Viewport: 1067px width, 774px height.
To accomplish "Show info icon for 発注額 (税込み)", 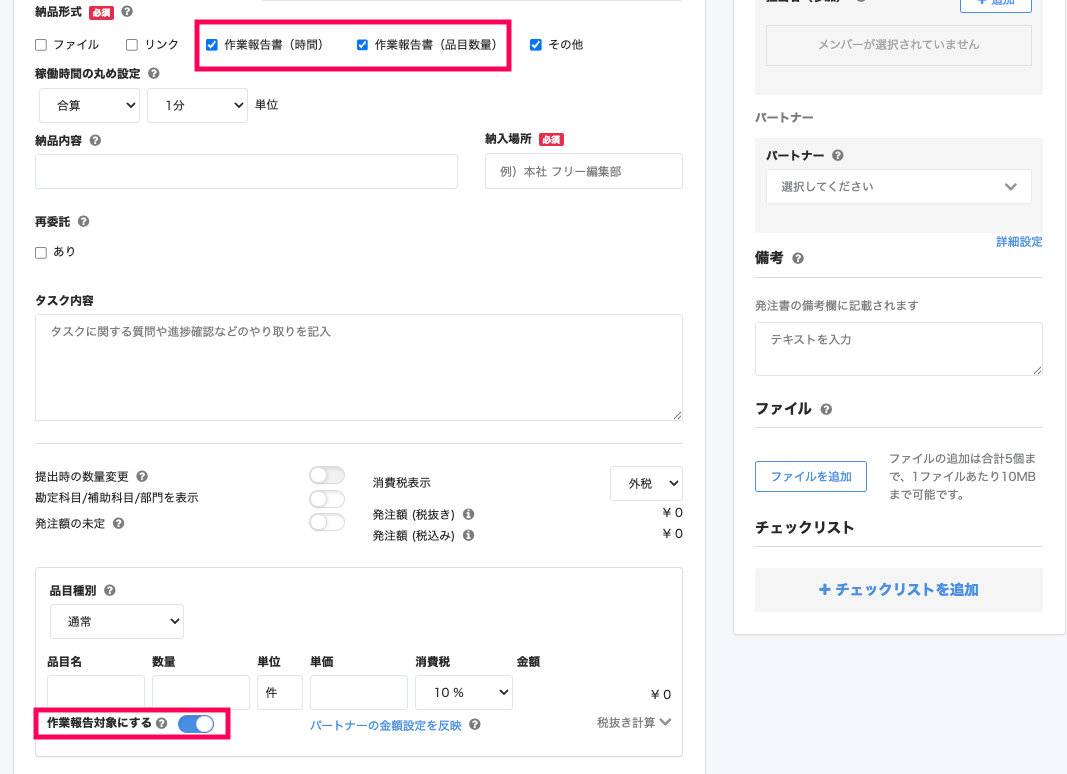I will click(469, 535).
